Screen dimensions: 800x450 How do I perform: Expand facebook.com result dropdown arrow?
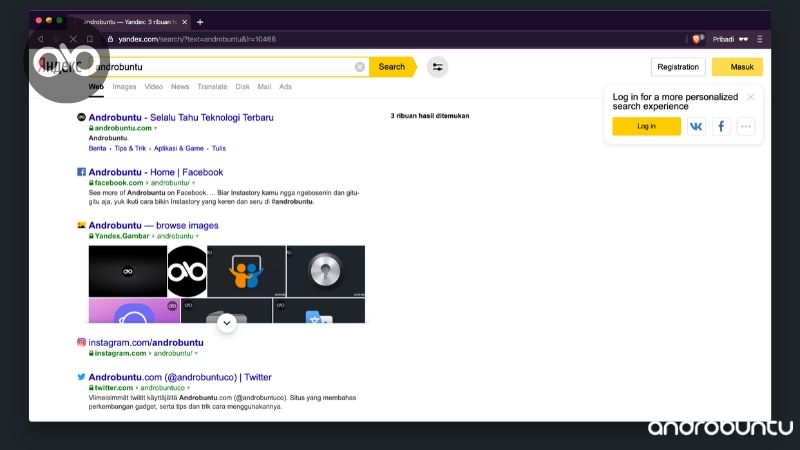click(193, 183)
